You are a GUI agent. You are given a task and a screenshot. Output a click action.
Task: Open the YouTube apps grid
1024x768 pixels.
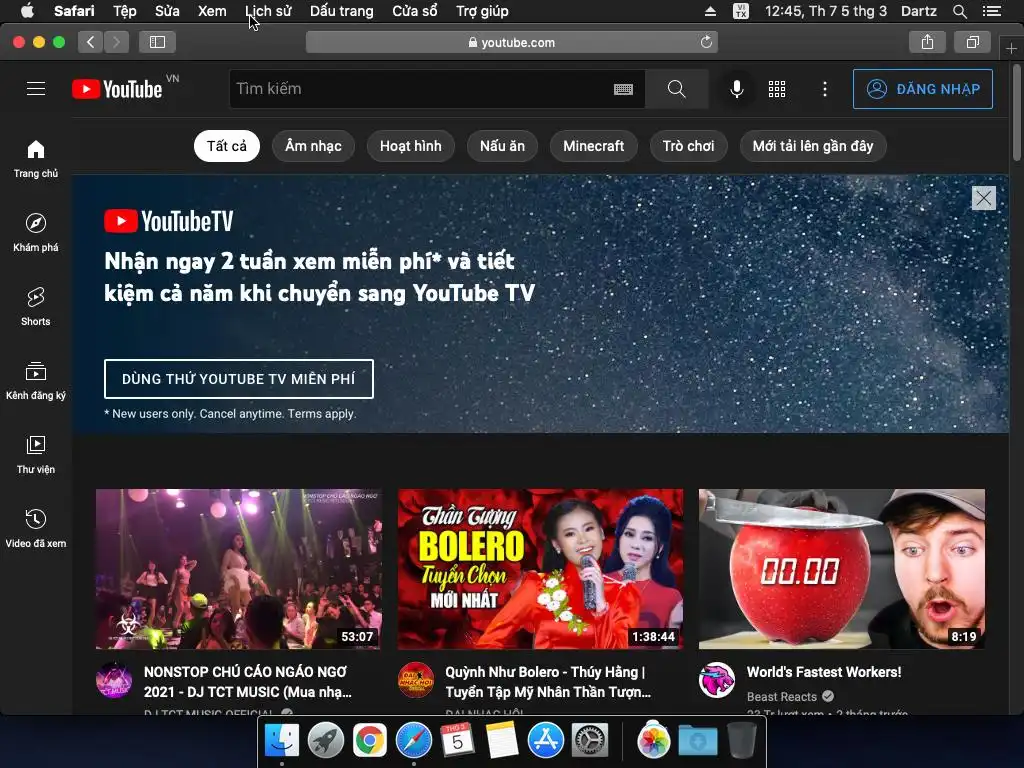pyautogui.click(x=776, y=89)
